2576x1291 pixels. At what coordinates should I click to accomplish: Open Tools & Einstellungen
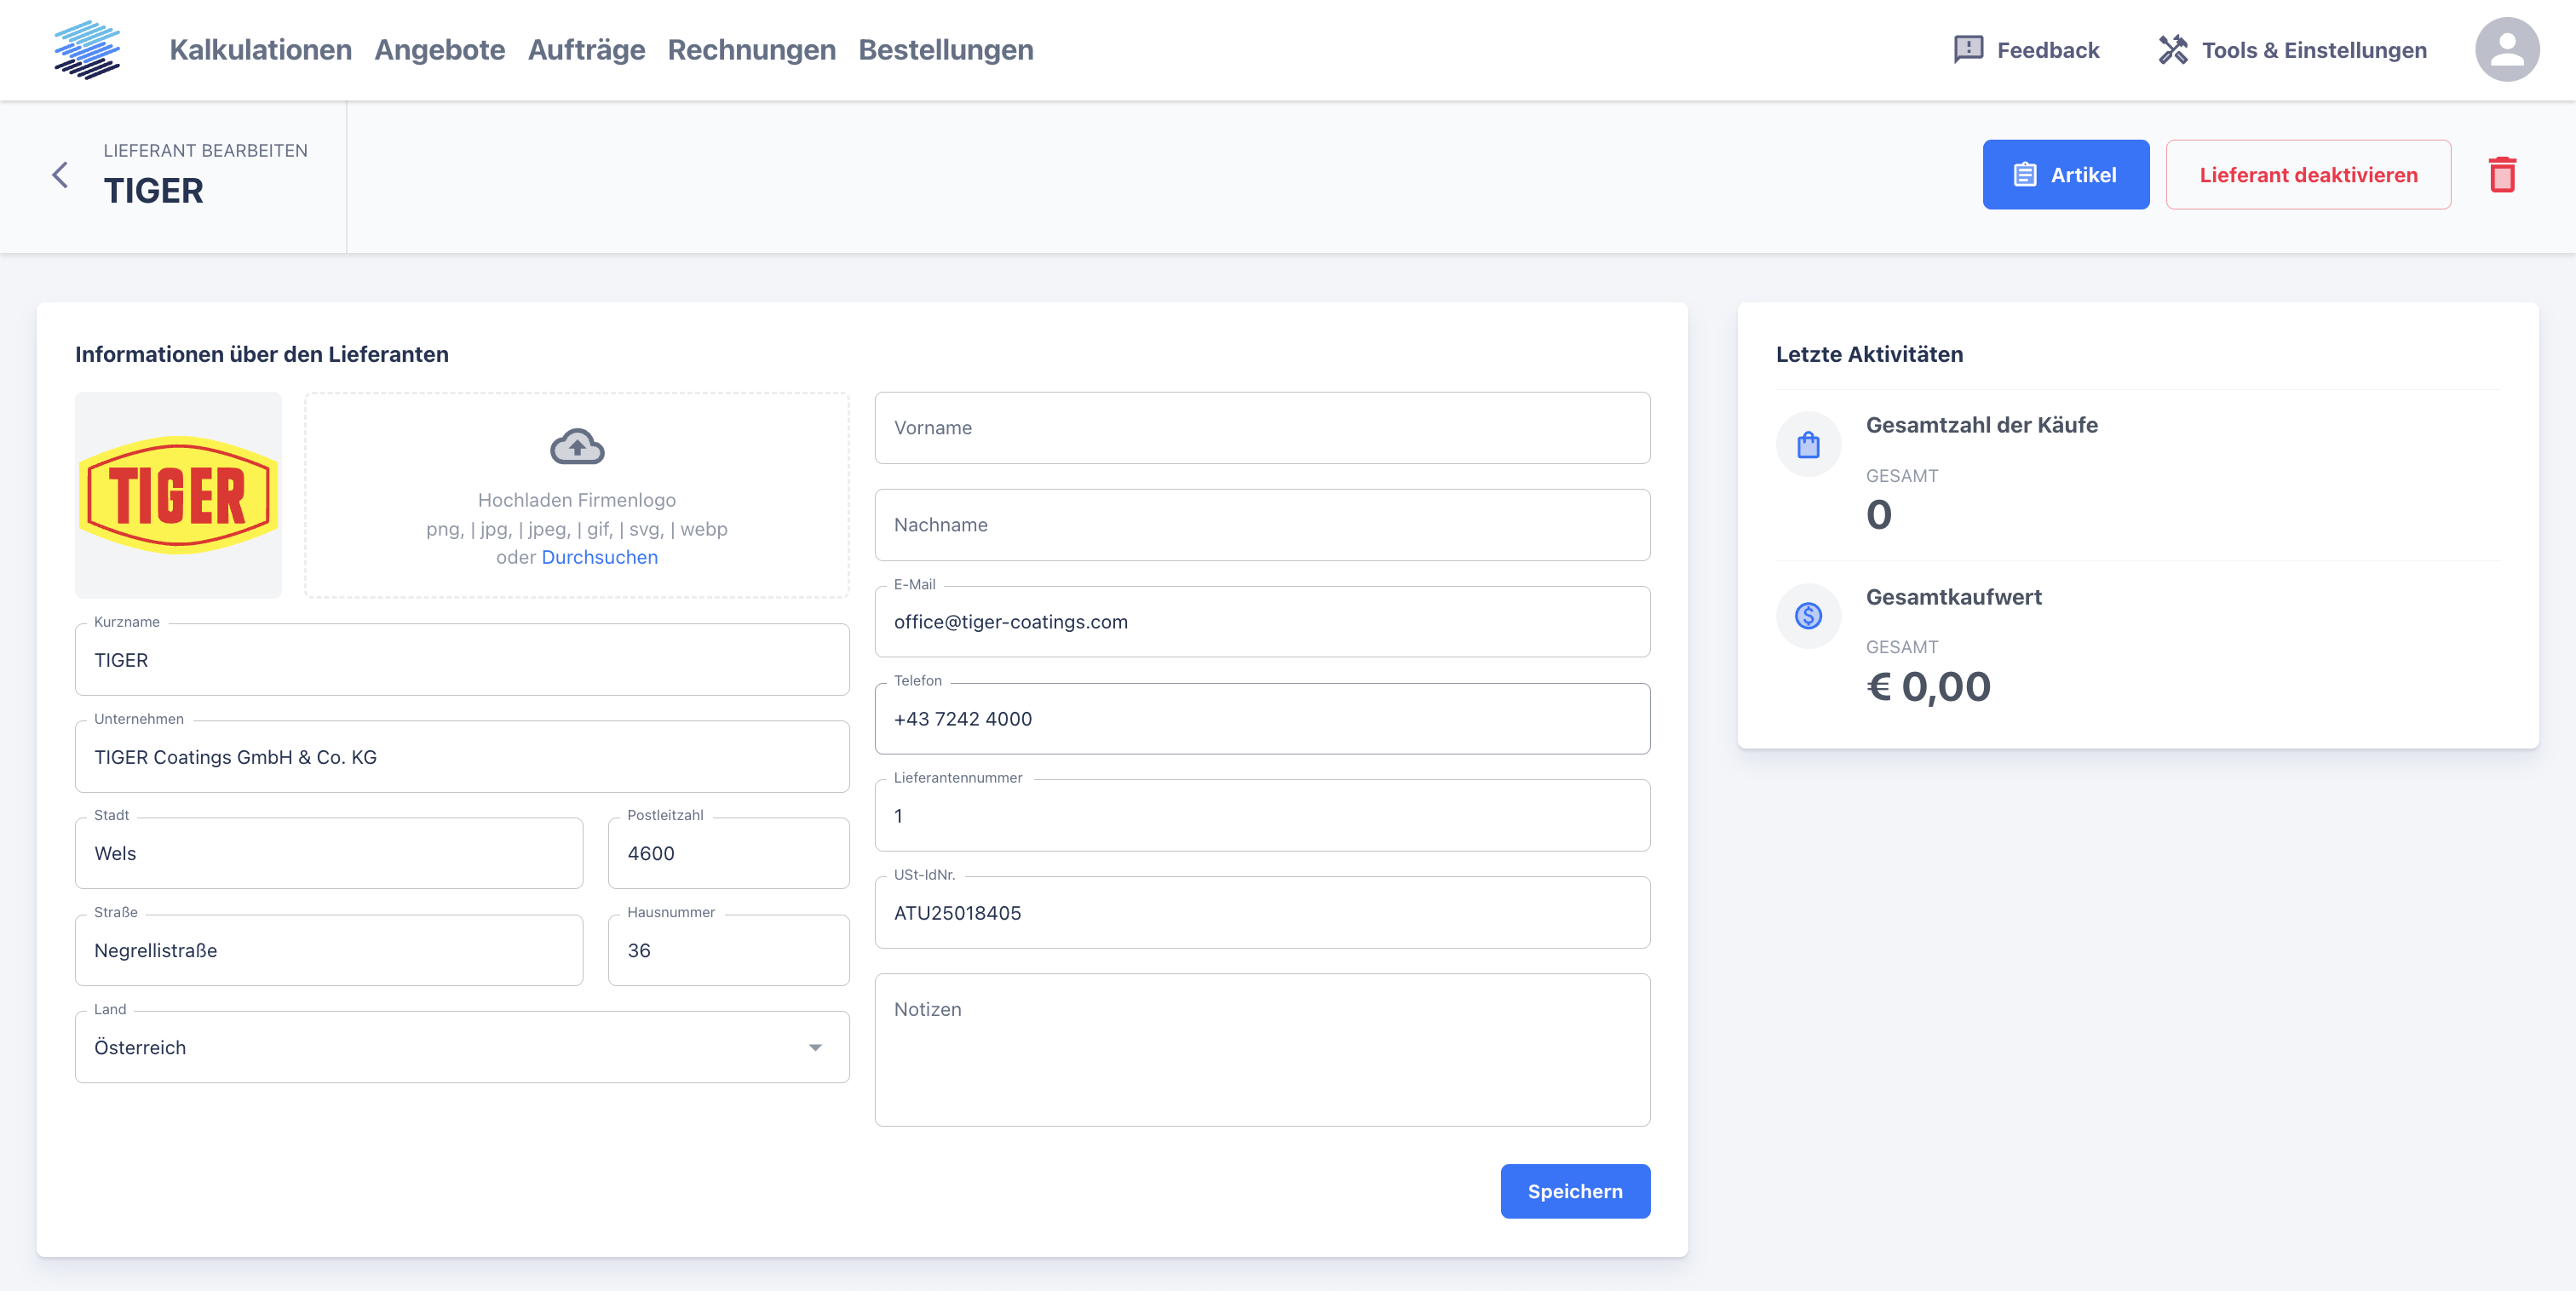2292,50
